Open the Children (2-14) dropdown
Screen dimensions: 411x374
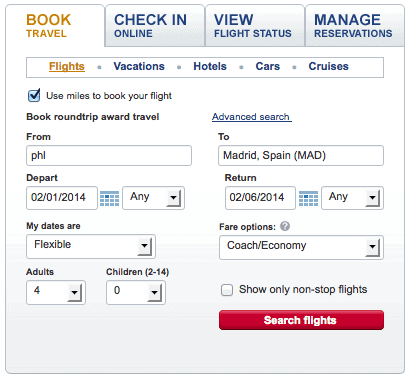pos(136,292)
